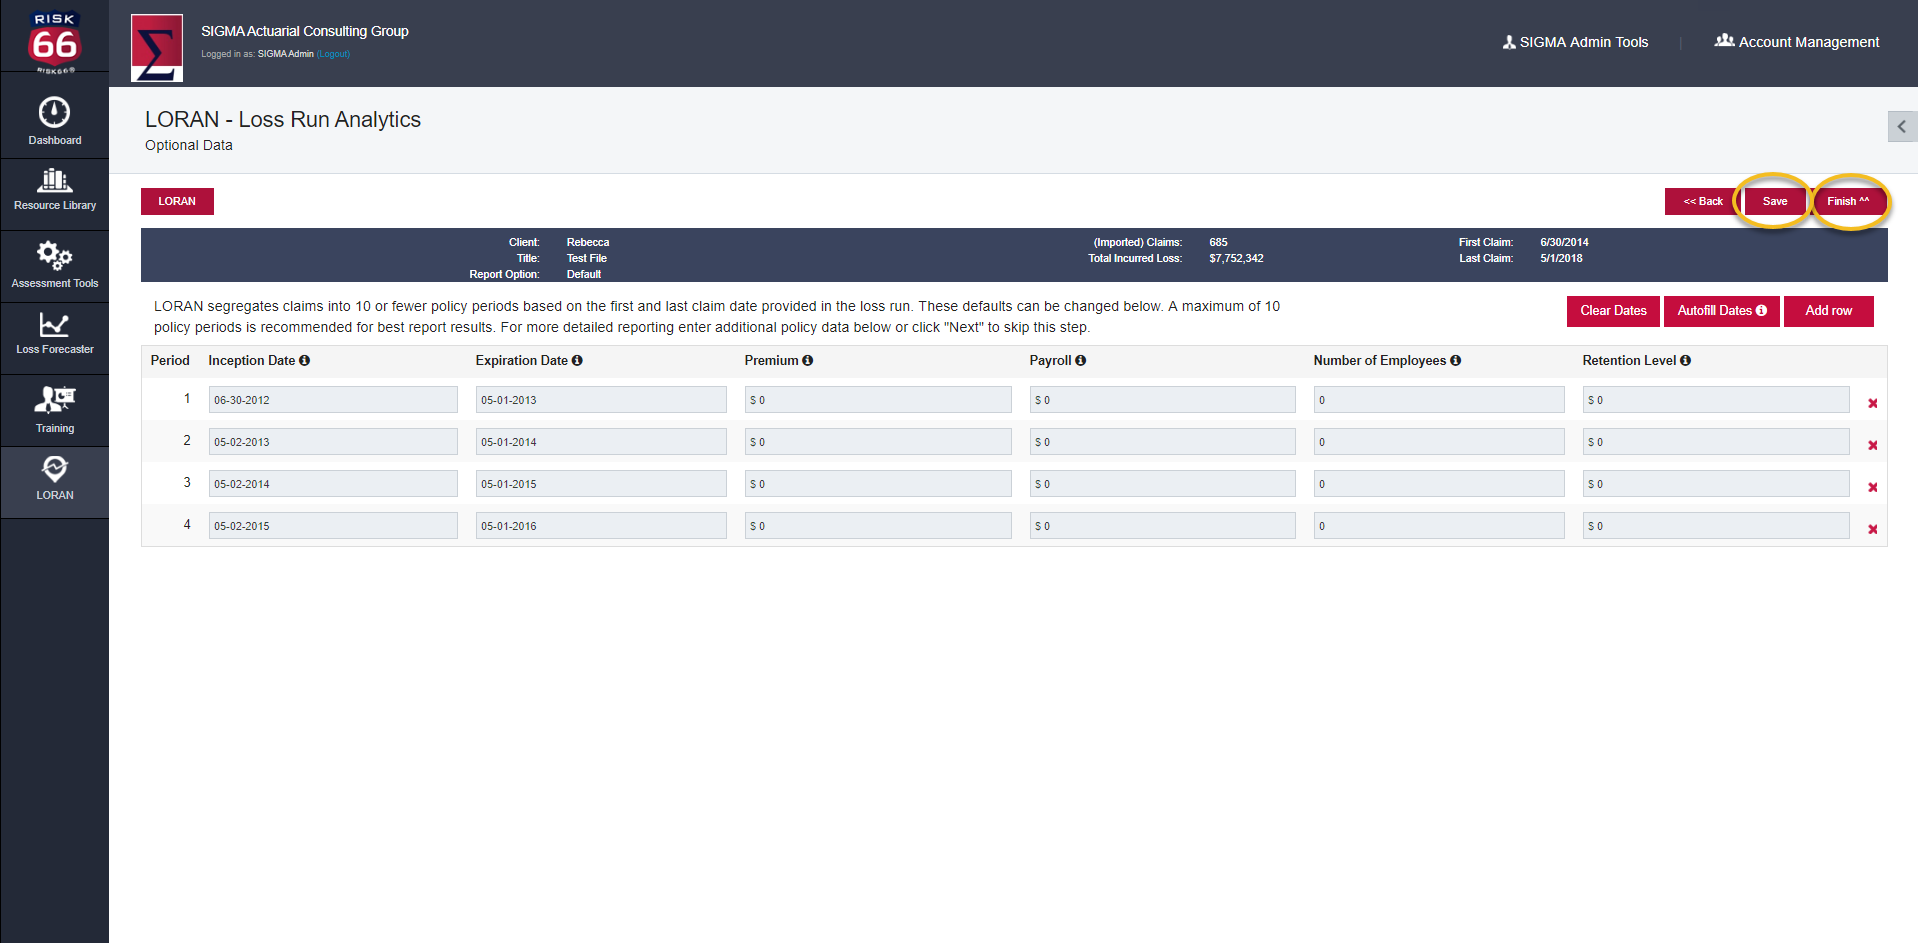
Task: Click the red LORAN button
Action: [x=177, y=201]
